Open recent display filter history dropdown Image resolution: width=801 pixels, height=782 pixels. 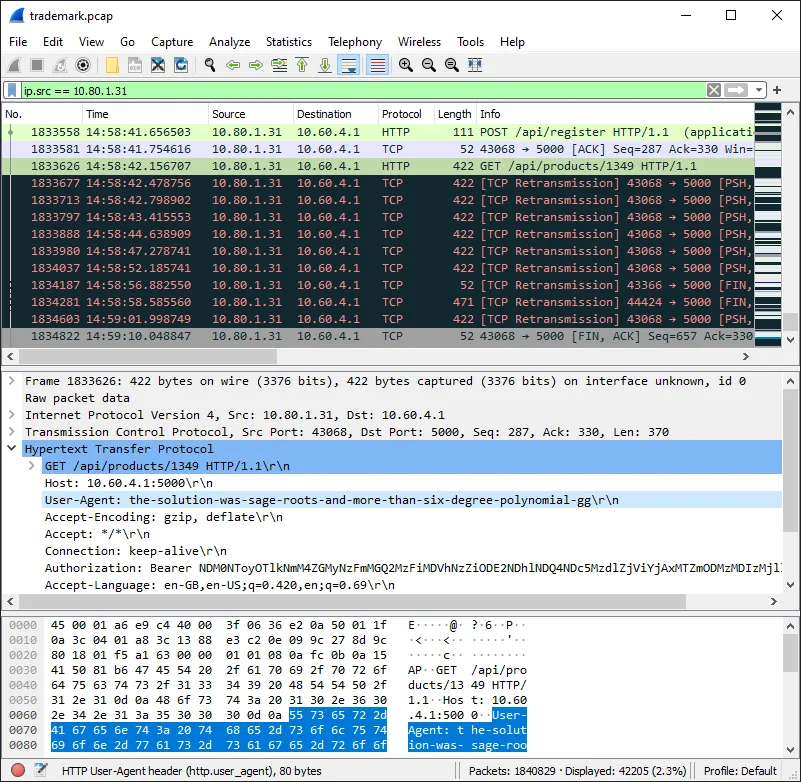759,90
